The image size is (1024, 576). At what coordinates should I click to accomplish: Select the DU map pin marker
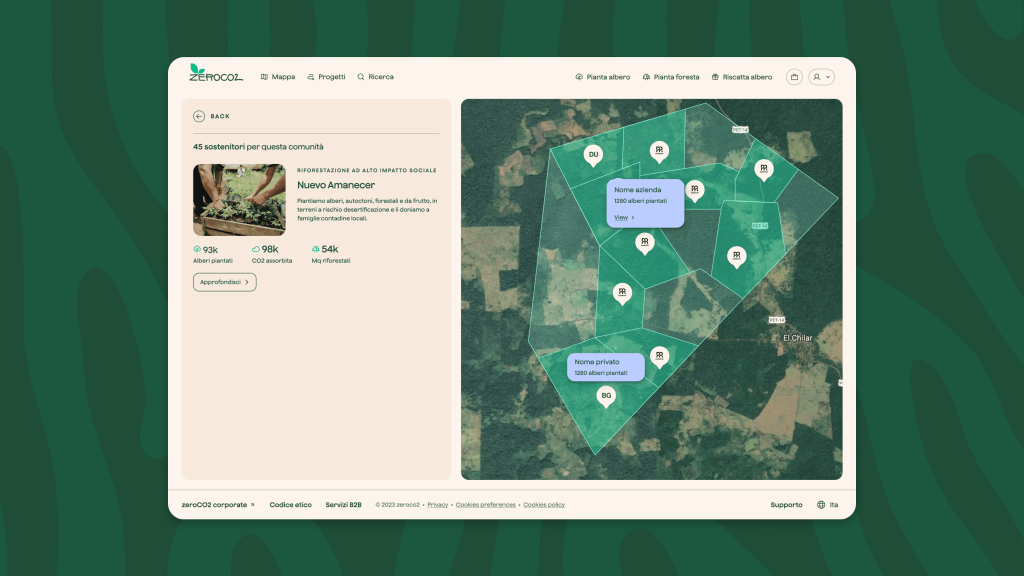point(593,155)
